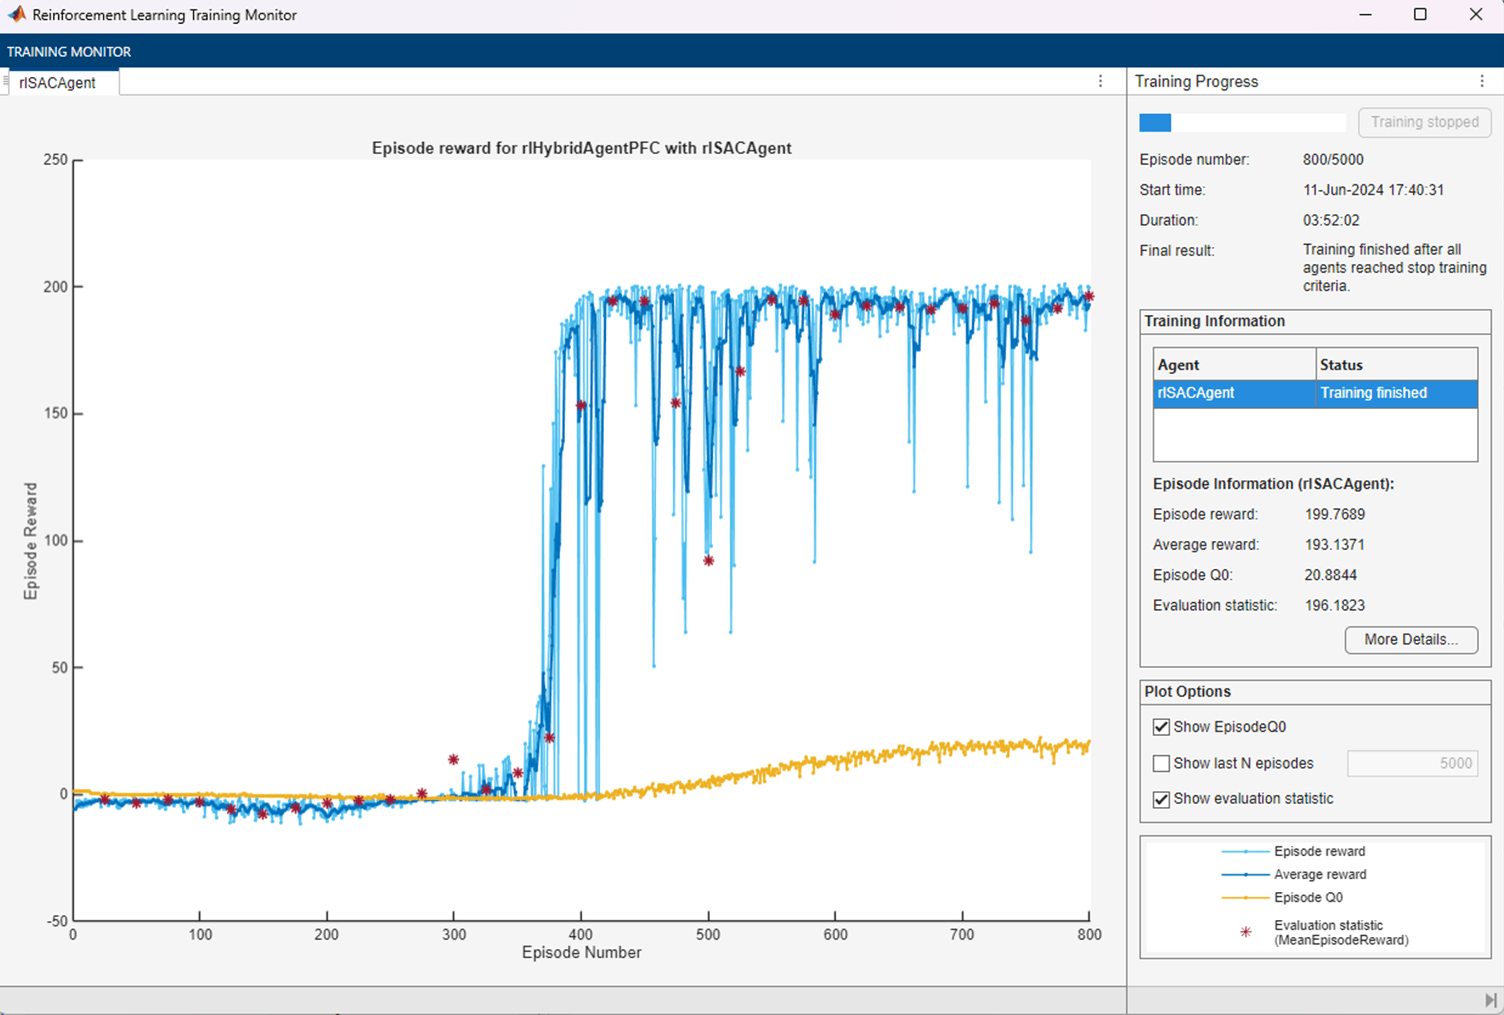1504x1015 pixels.
Task: Enable the Show last N episodes checkbox
Action: [x=1161, y=764]
